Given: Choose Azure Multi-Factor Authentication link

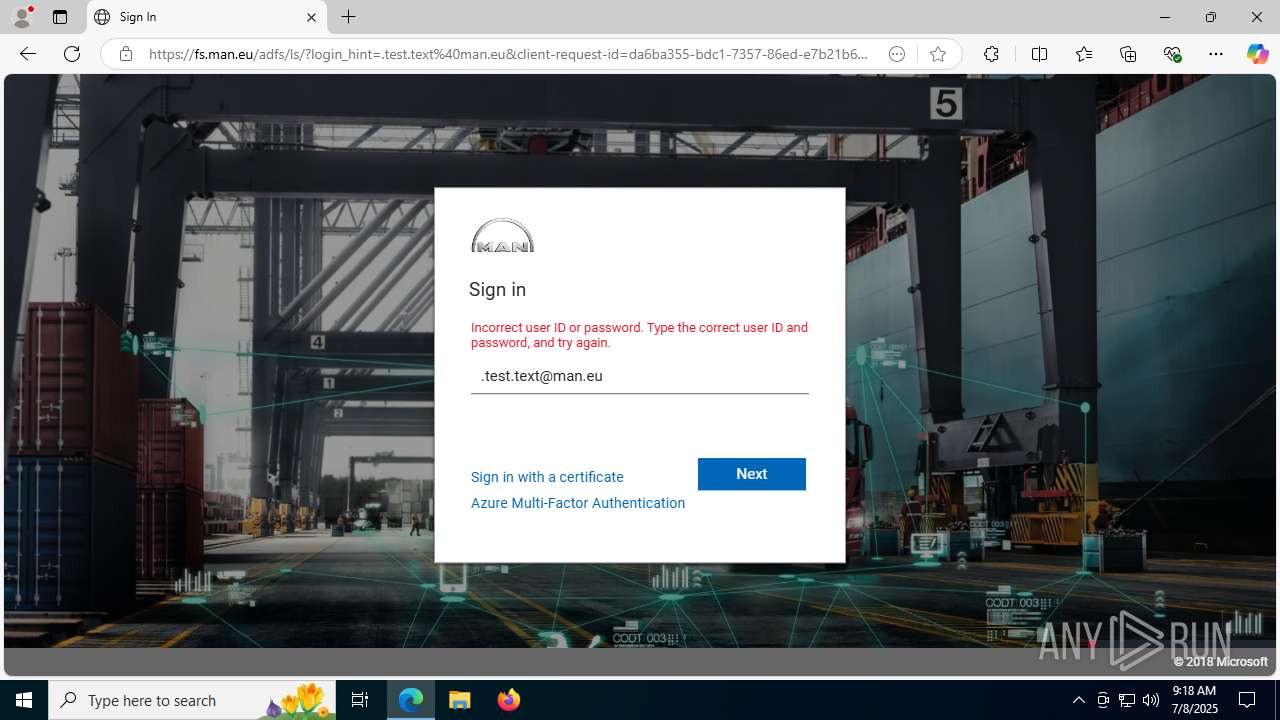Looking at the screenshot, I should click(x=578, y=503).
